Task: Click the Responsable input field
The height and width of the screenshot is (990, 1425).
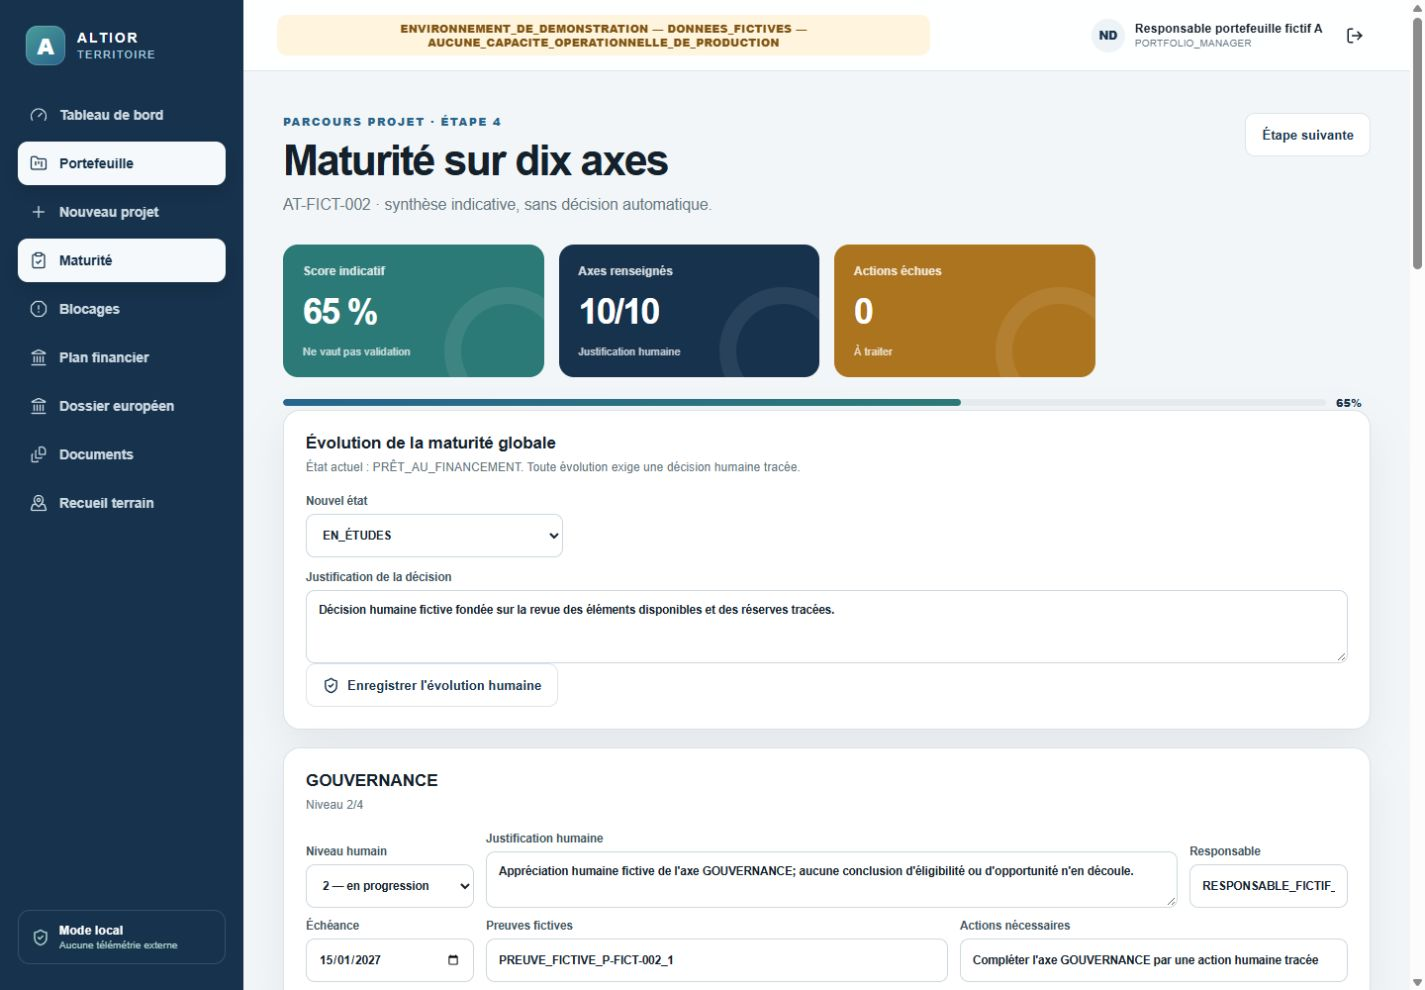Action: pyautogui.click(x=1268, y=886)
